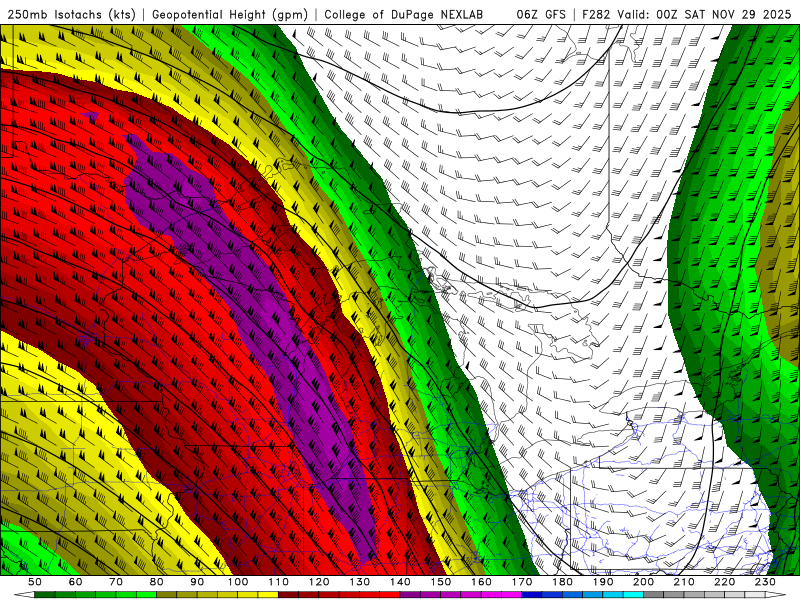Click the "F282" forecast hour label
The image size is (800, 600).
tap(596, 15)
